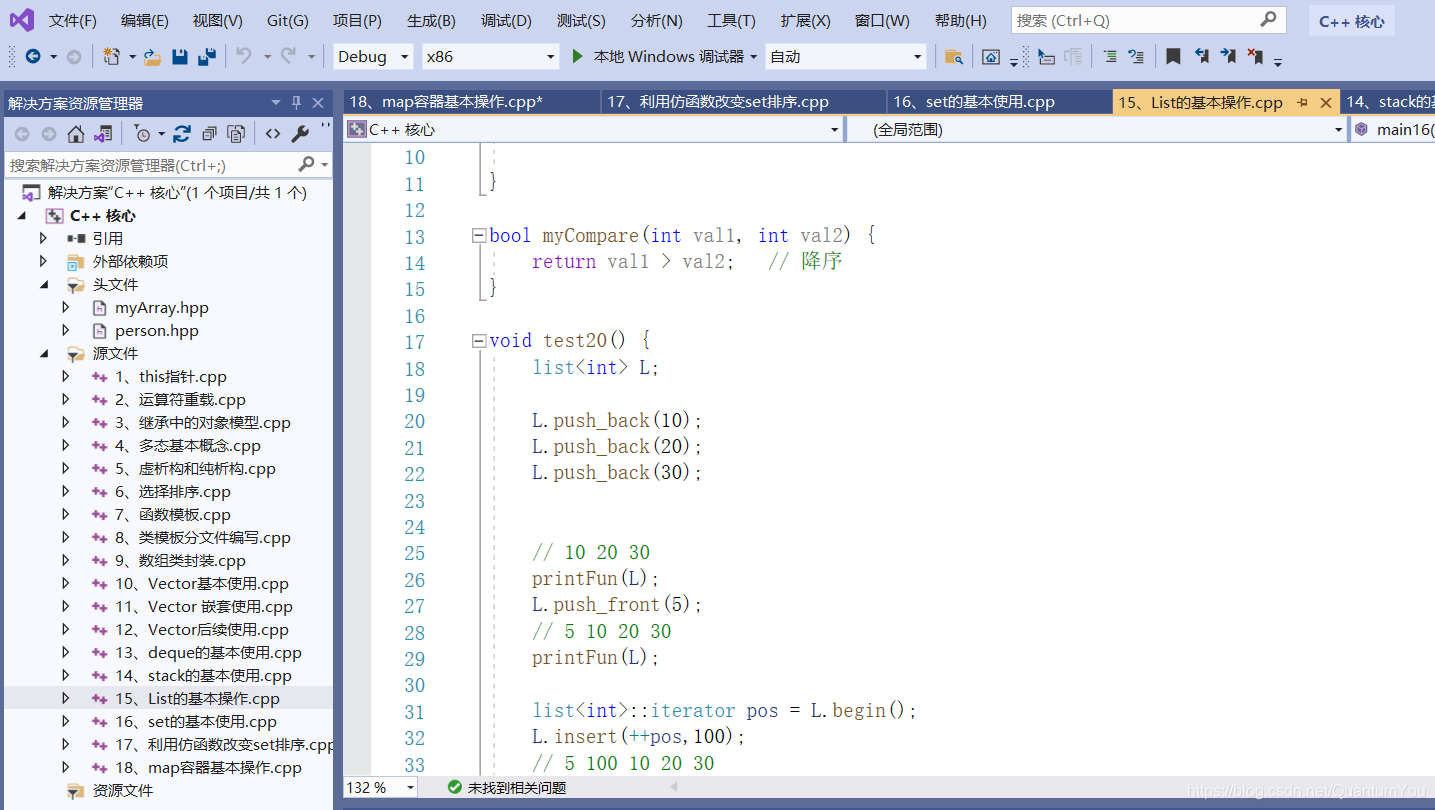Select 18、map容器基本操作.cpp in the tree
1435x810 pixels.
[x=208, y=768]
